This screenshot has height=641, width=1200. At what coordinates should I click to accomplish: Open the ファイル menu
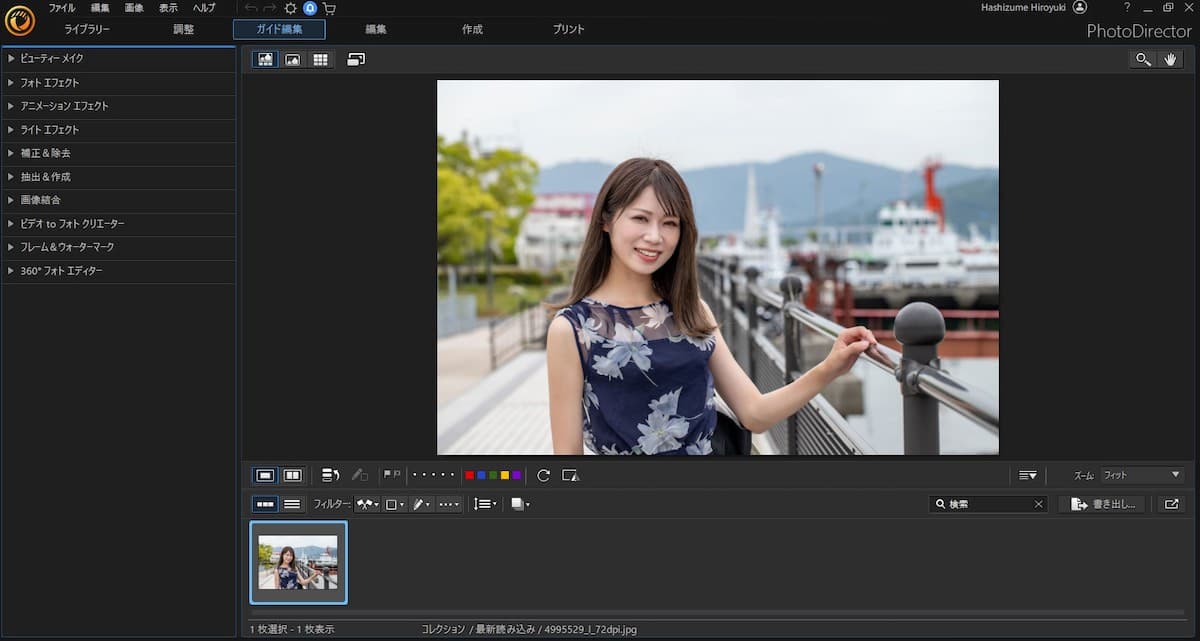click(62, 8)
